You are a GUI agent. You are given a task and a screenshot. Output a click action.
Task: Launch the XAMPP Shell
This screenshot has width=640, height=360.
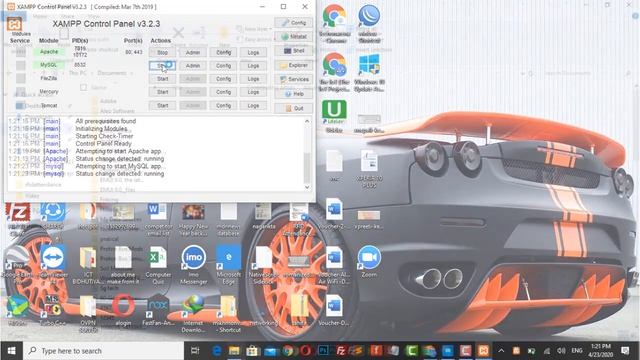tap(293, 51)
